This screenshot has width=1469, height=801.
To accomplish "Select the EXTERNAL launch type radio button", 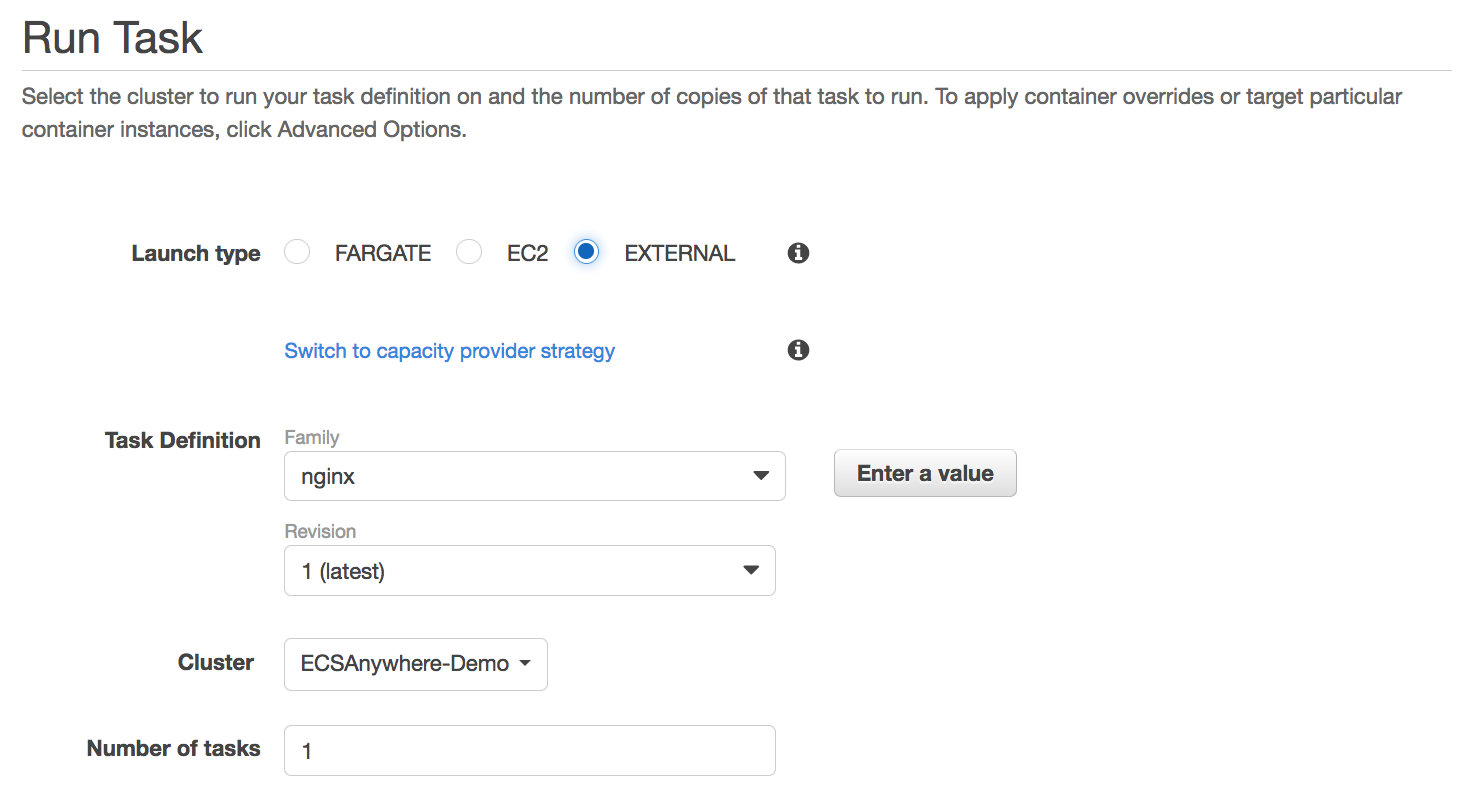I will tap(586, 252).
